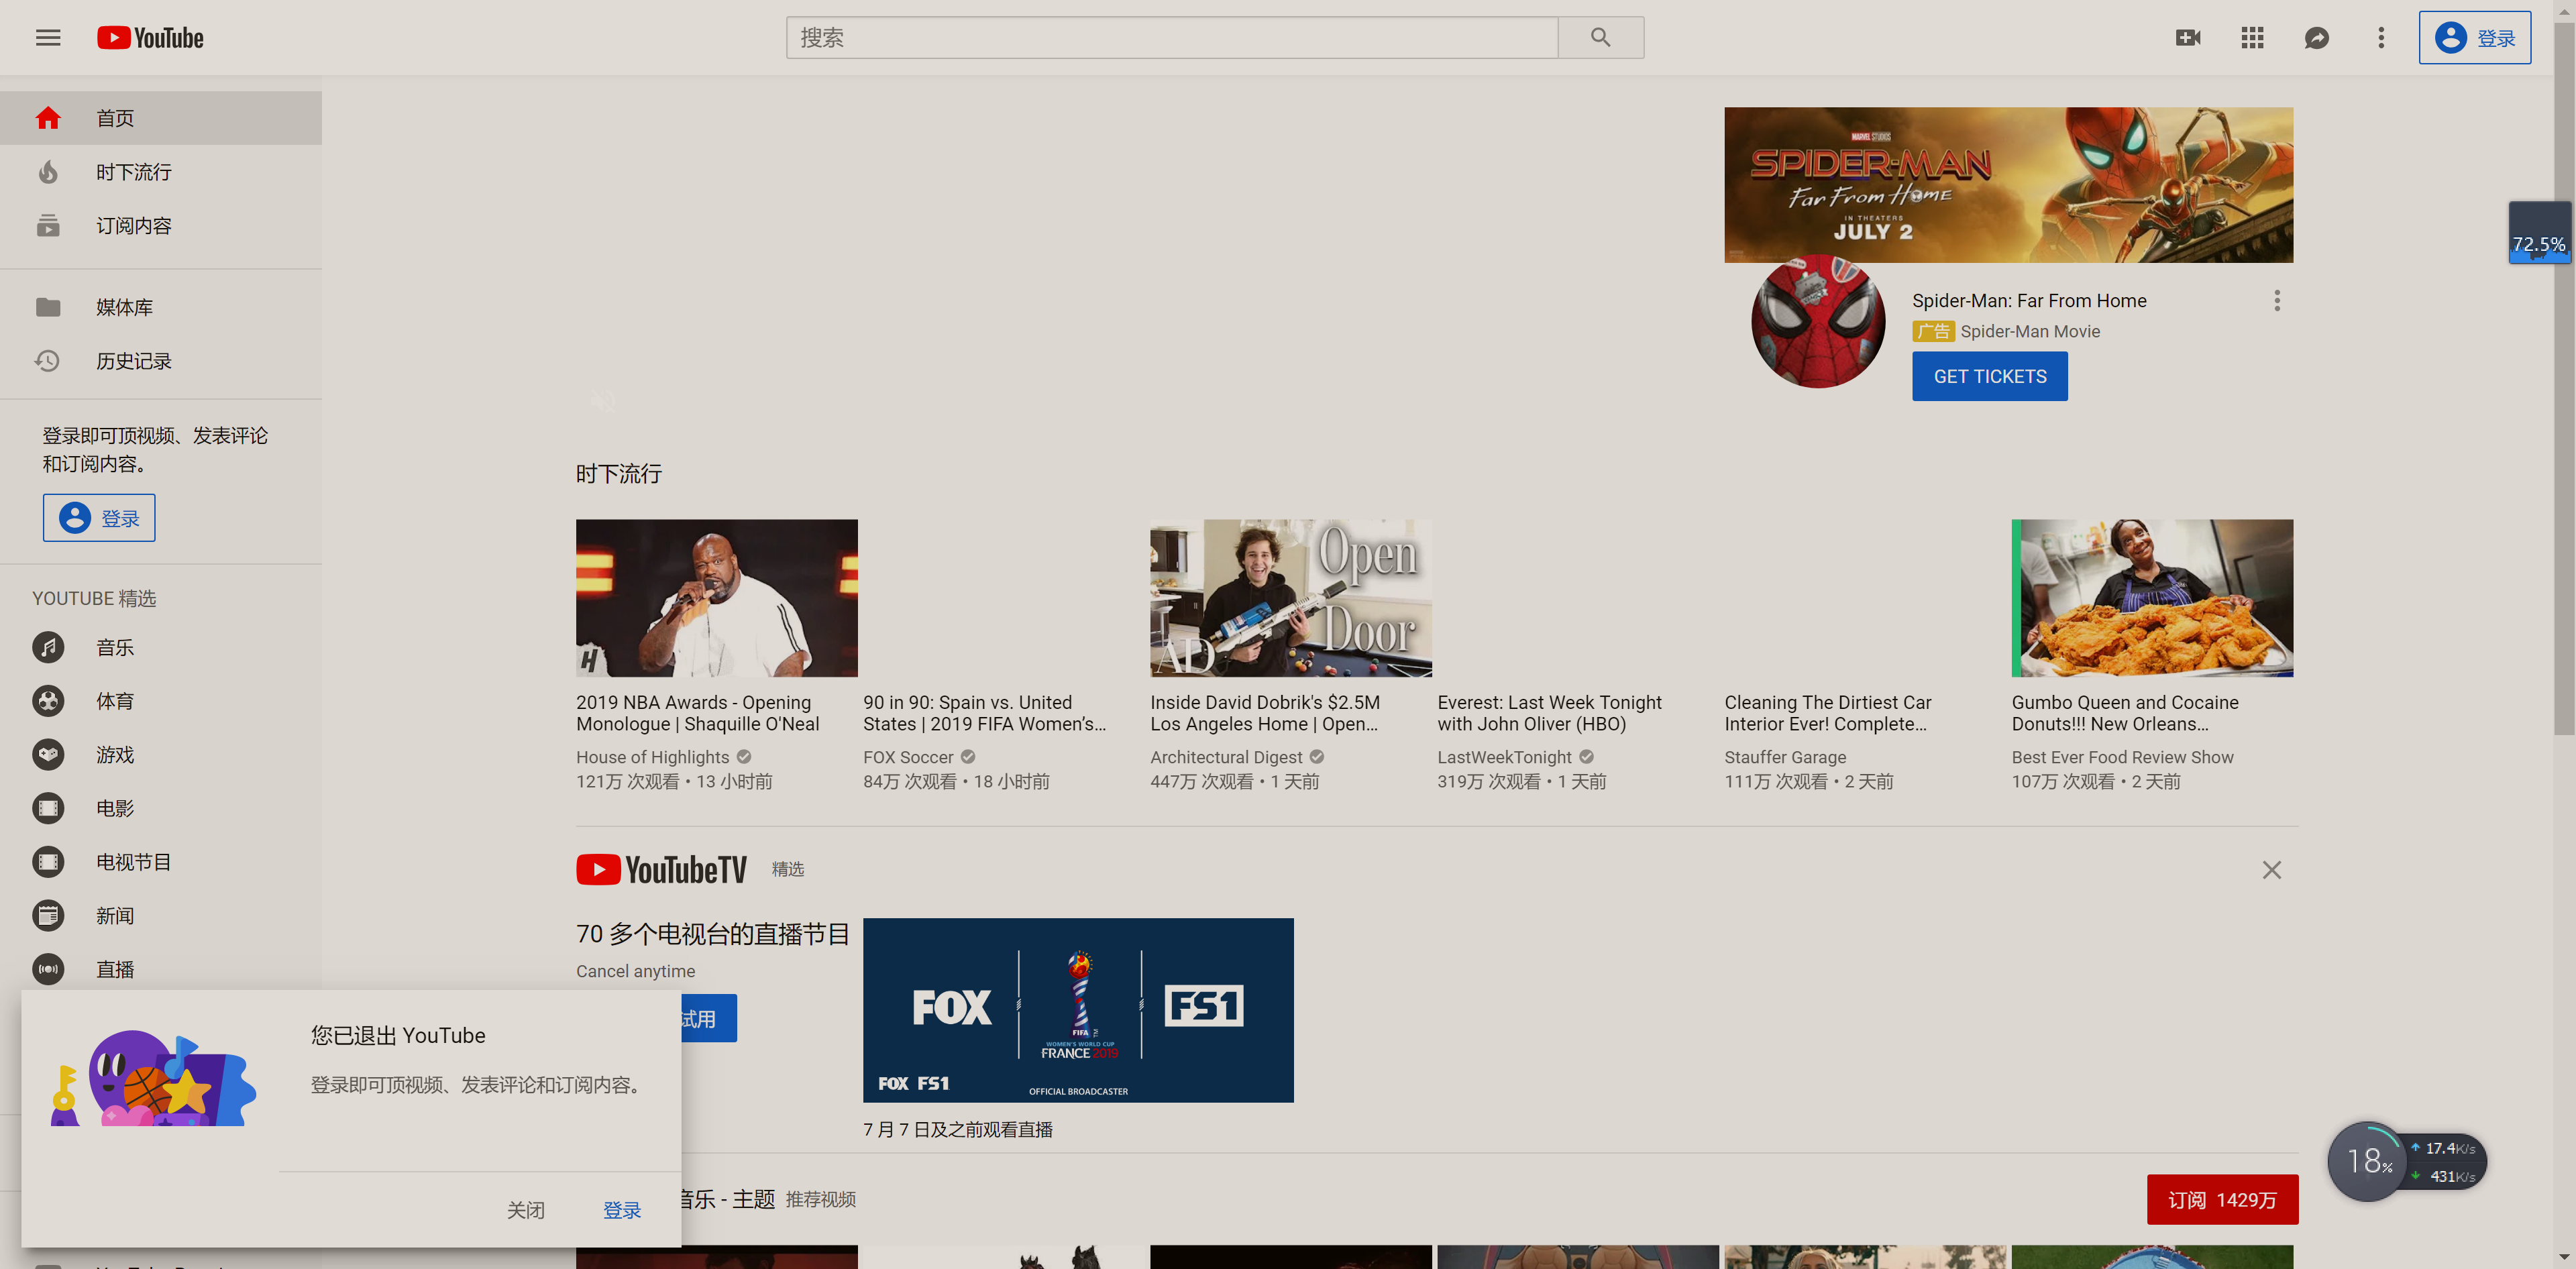Open 电影 movies category icon
The height and width of the screenshot is (1269, 2576).
(x=48, y=808)
